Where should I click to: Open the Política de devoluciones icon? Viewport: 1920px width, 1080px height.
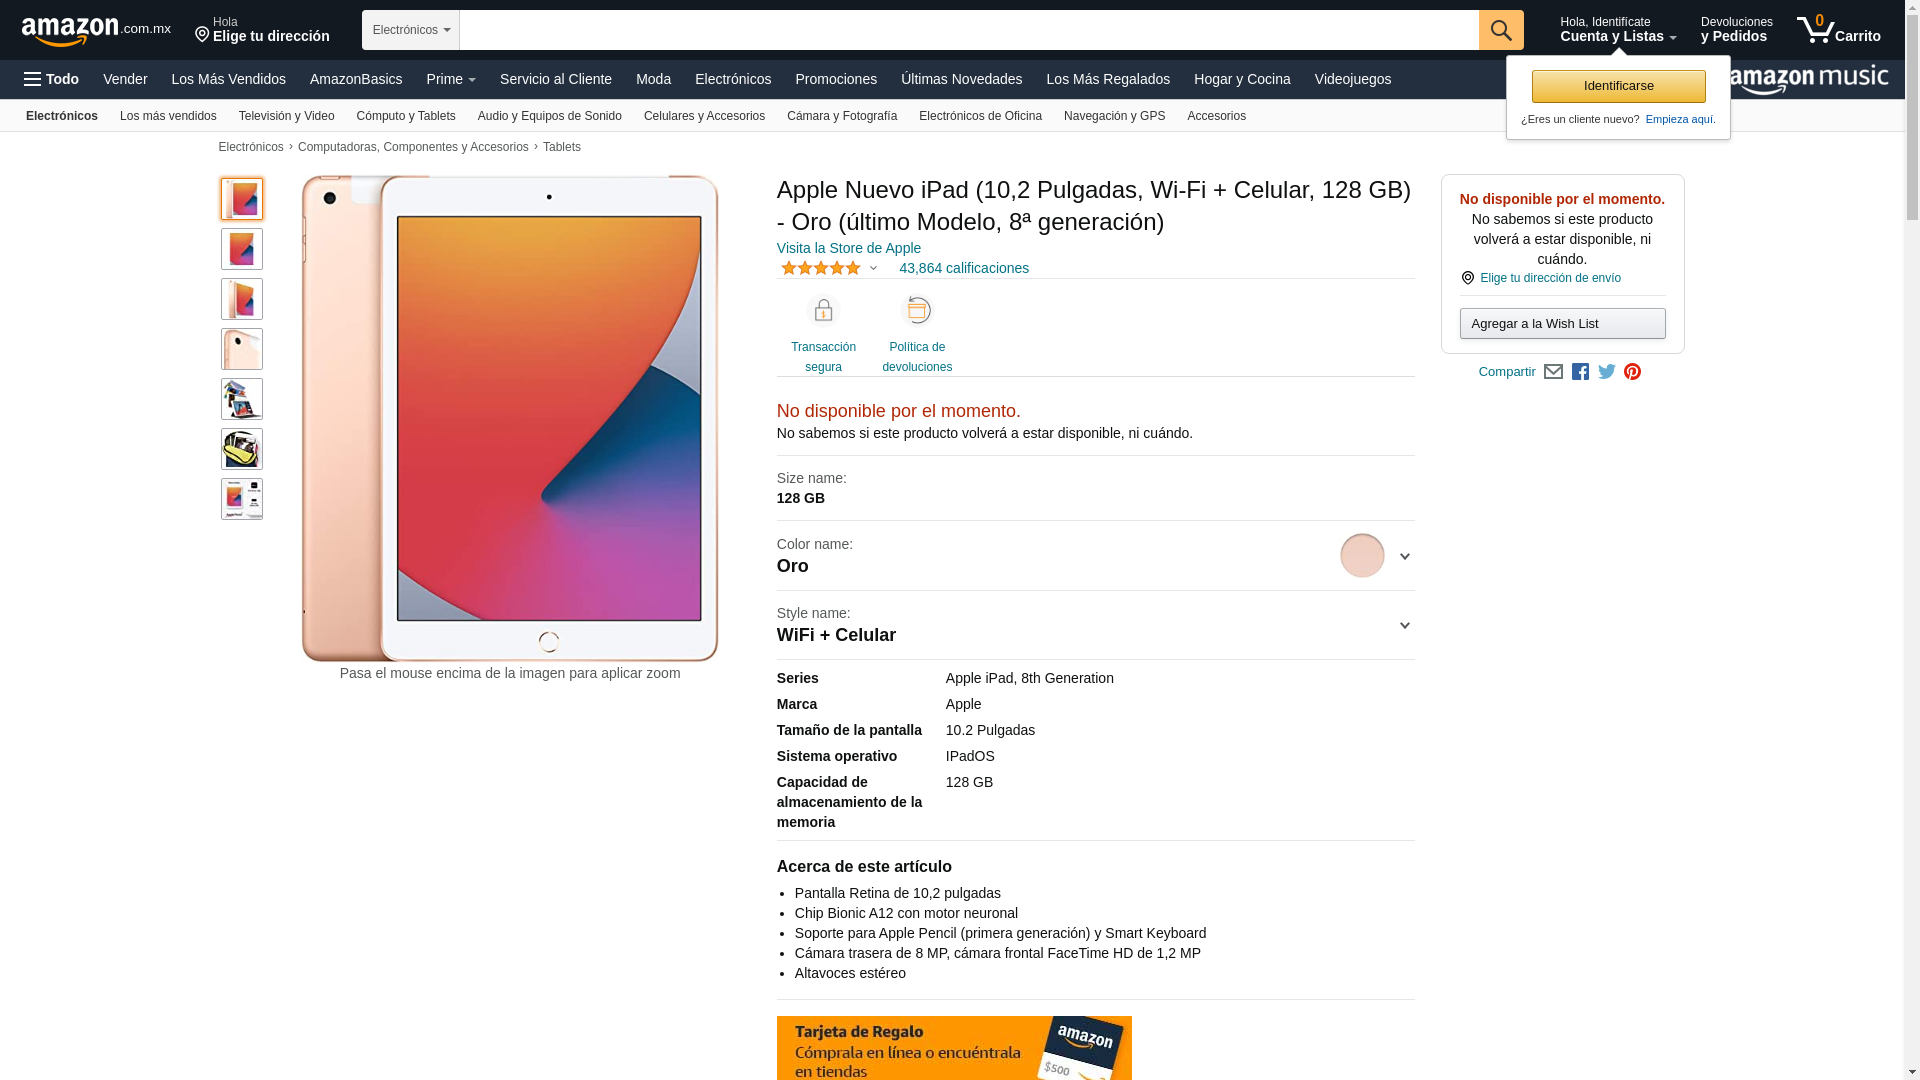coord(917,311)
